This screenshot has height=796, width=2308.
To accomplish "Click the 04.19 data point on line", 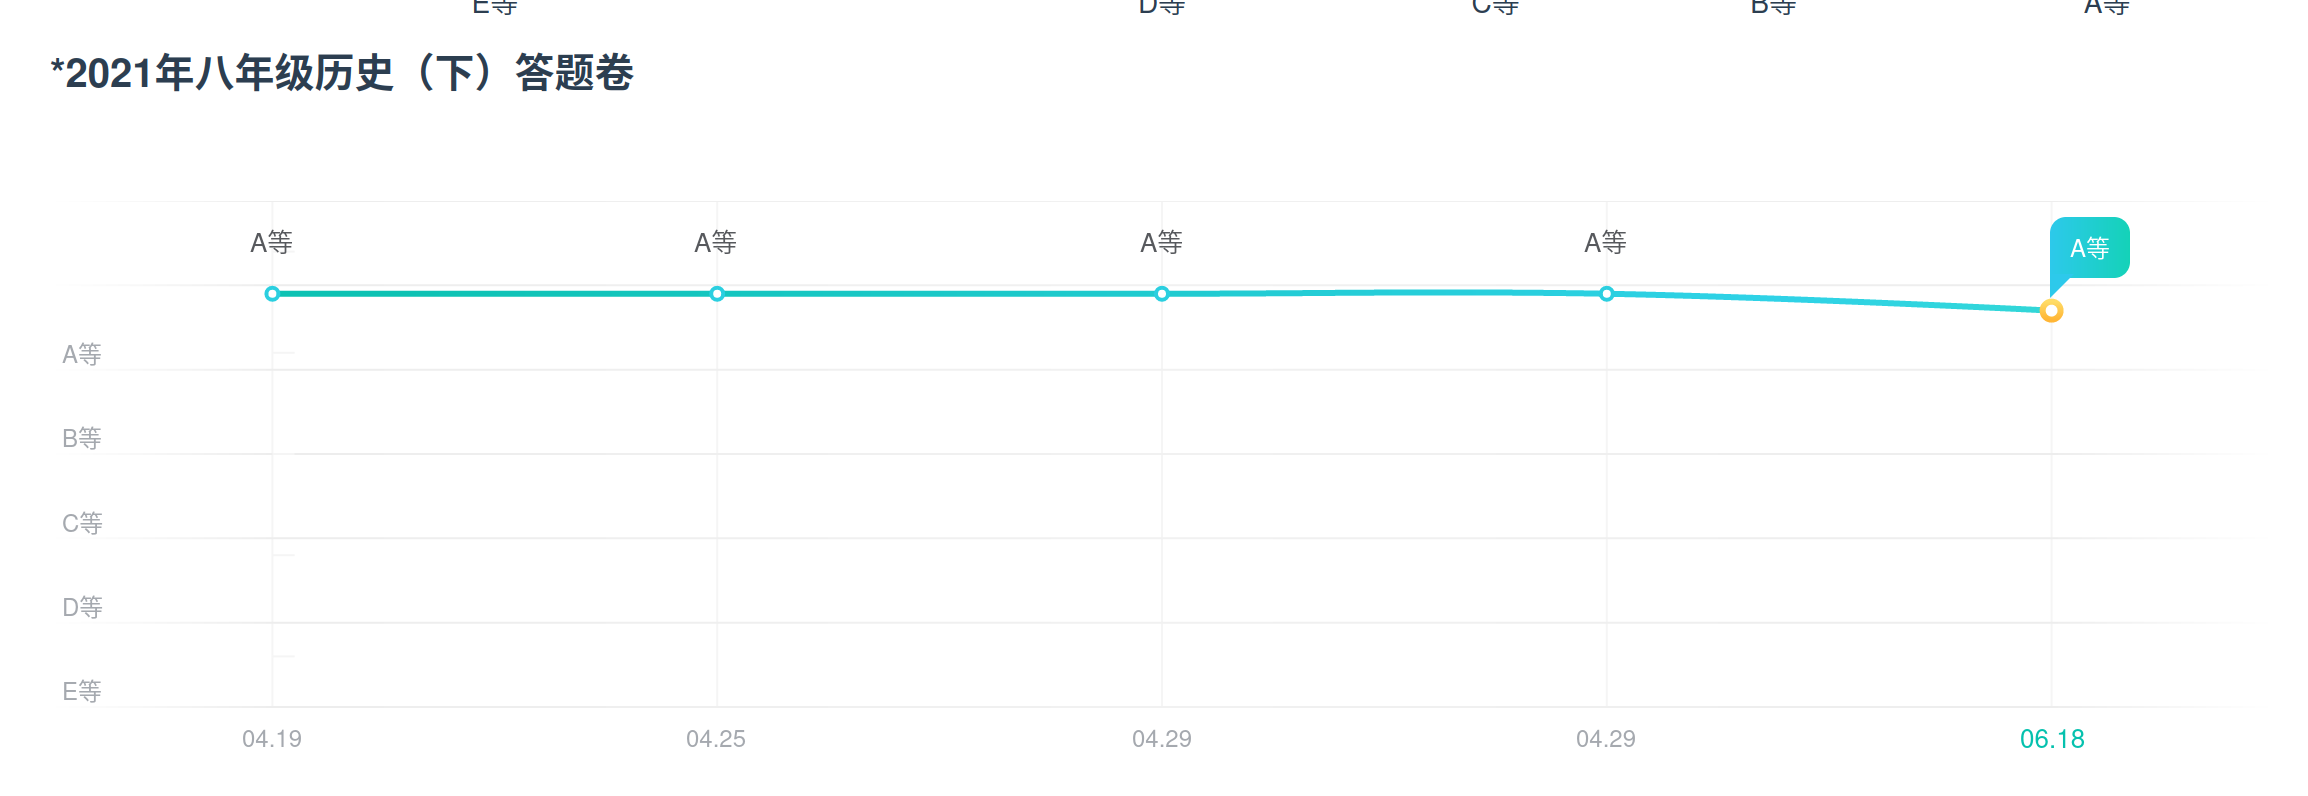I will 272,294.
